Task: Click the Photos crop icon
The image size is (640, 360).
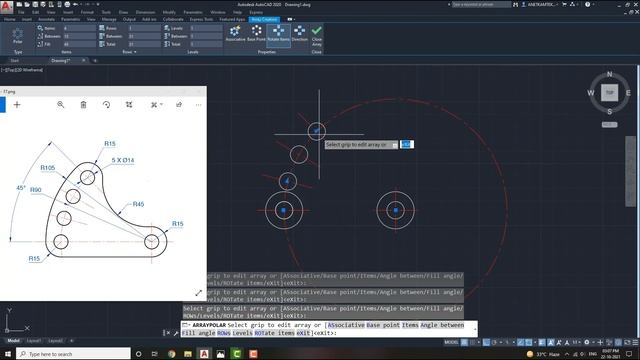Action: point(129,105)
